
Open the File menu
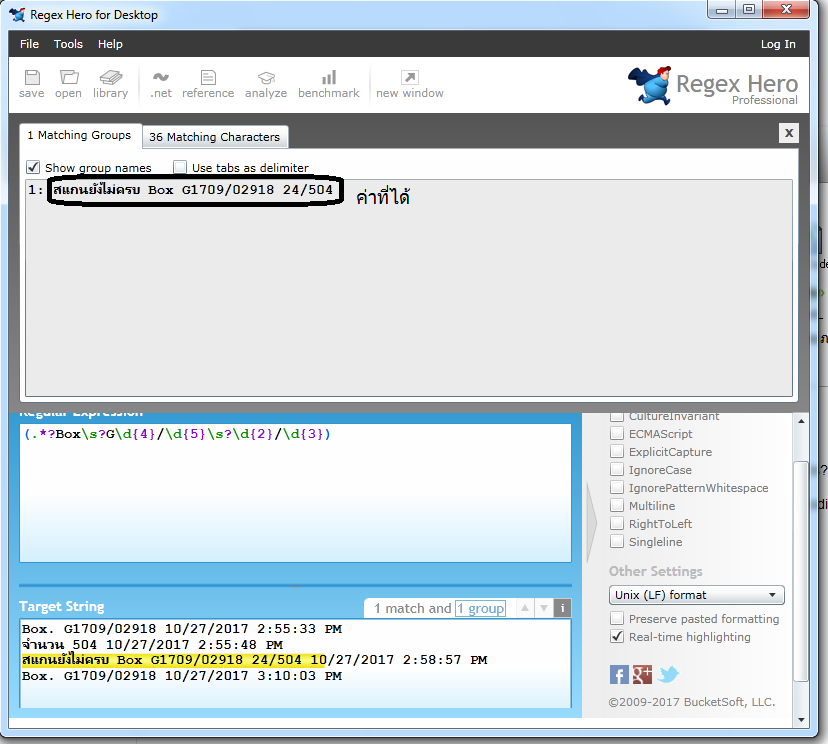pos(30,44)
